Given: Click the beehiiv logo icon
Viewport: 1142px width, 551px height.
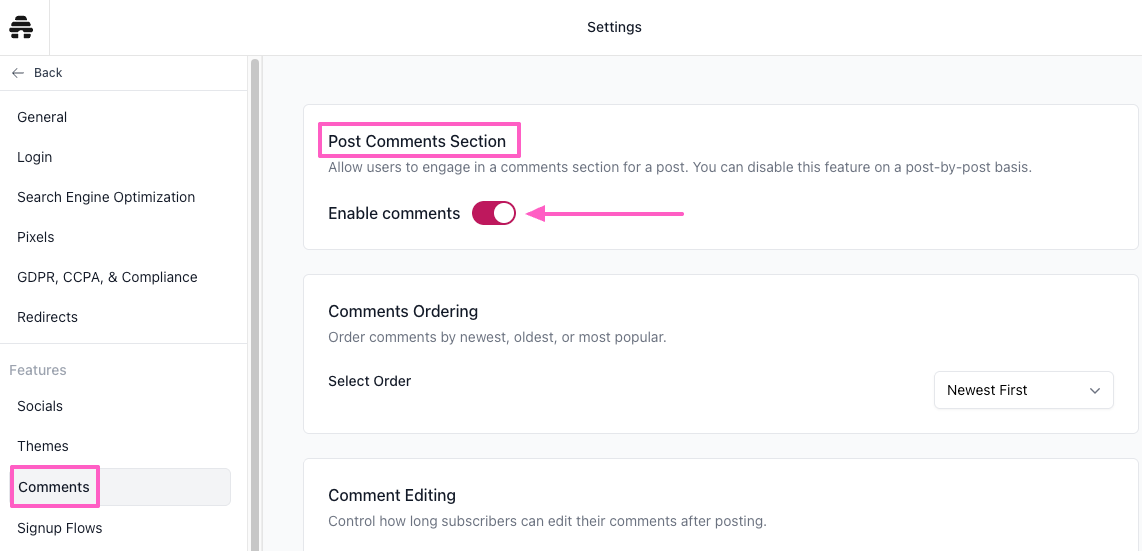Looking at the screenshot, I should point(21,27).
